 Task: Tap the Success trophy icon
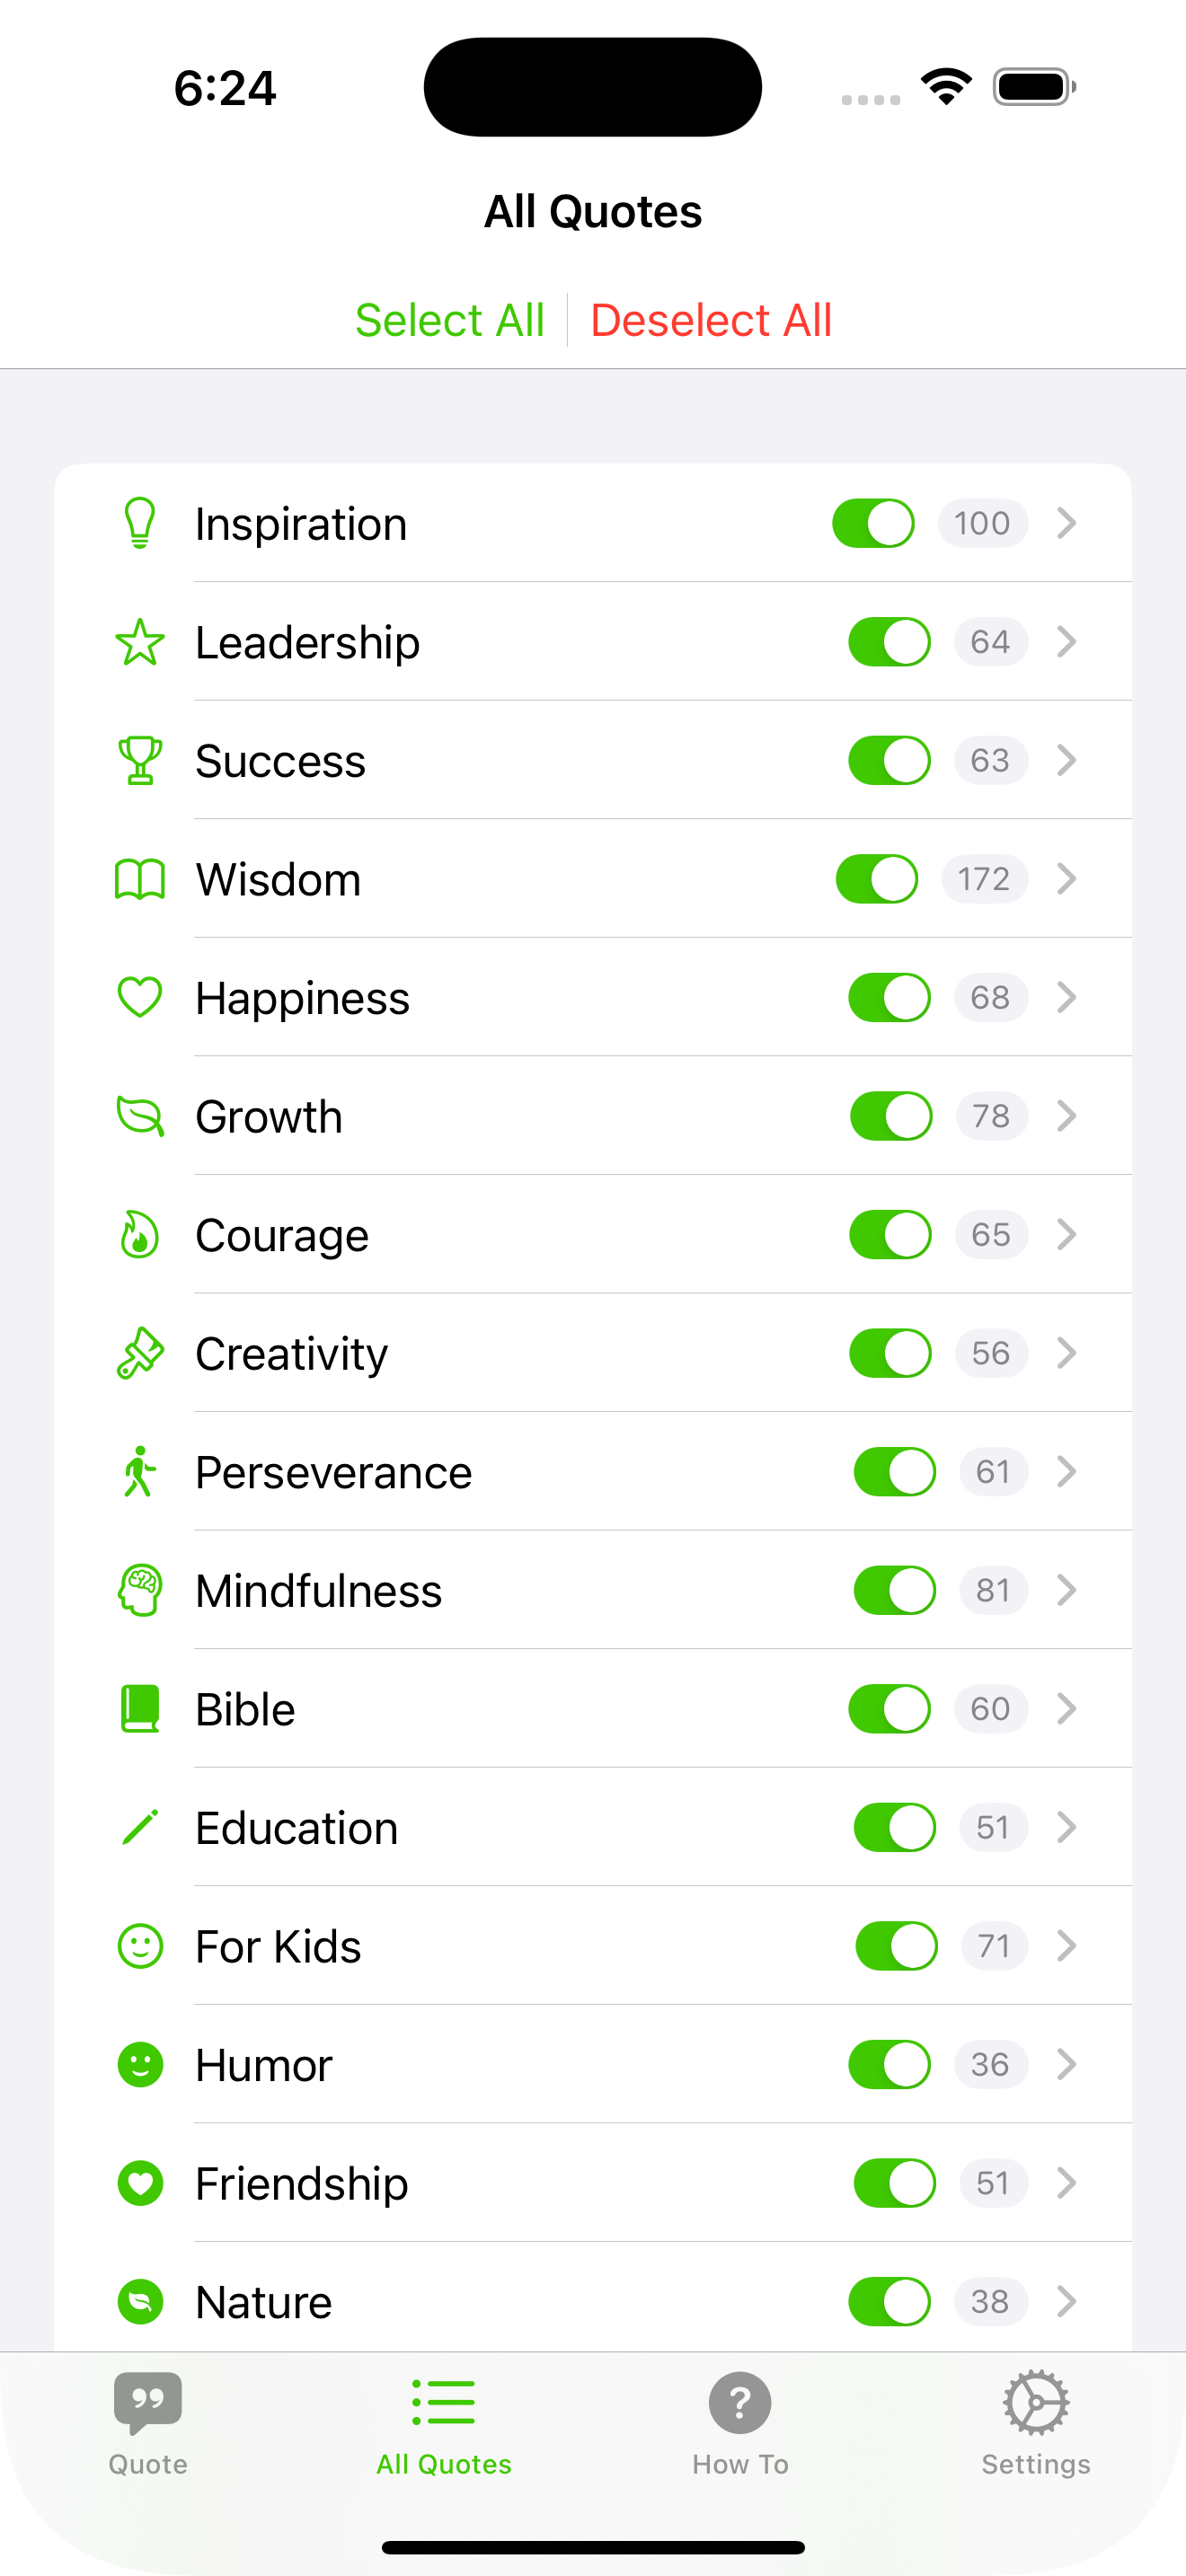[140, 760]
